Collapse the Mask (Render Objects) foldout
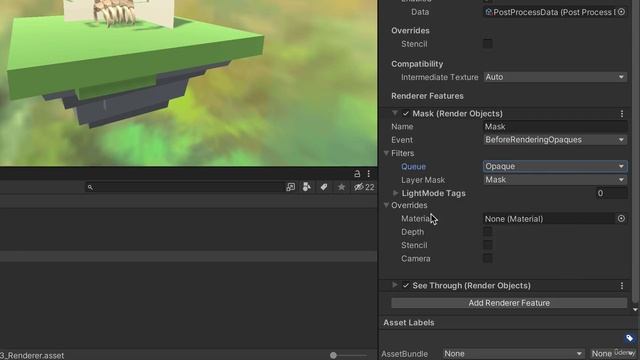Image resolution: width=640 pixels, height=360 pixels. click(x=395, y=113)
